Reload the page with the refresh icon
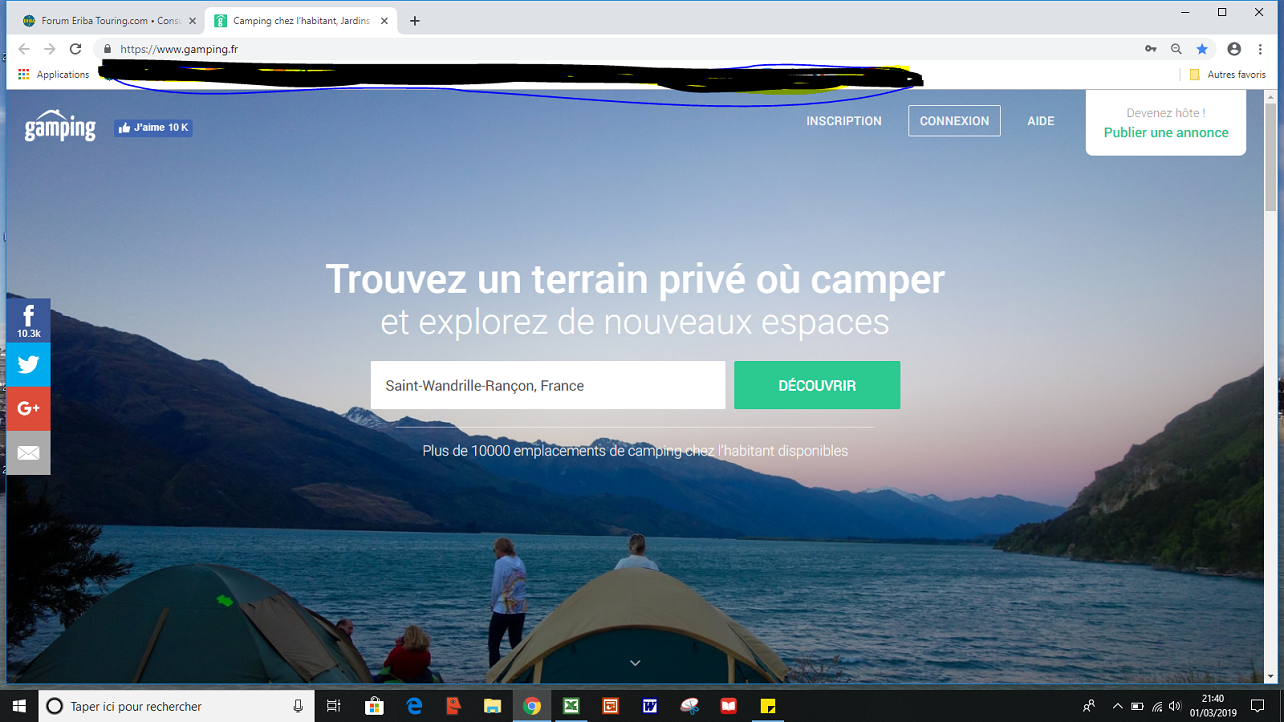The width and height of the screenshot is (1284, 722). pos(75,49)
